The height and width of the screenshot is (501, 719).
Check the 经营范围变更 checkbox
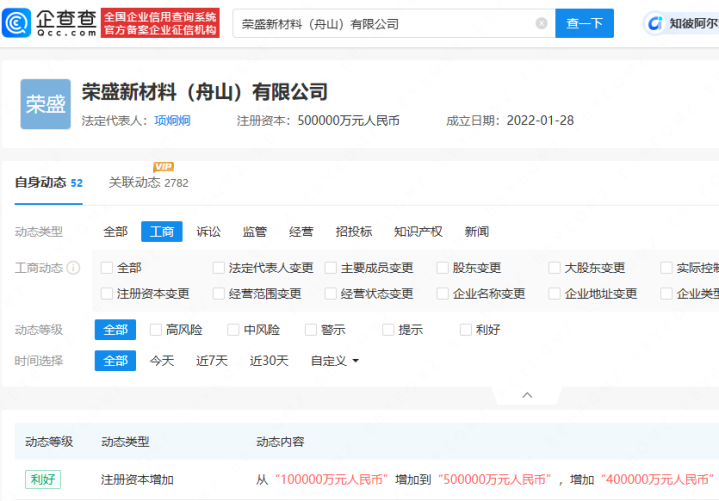[x=219, y=293]
